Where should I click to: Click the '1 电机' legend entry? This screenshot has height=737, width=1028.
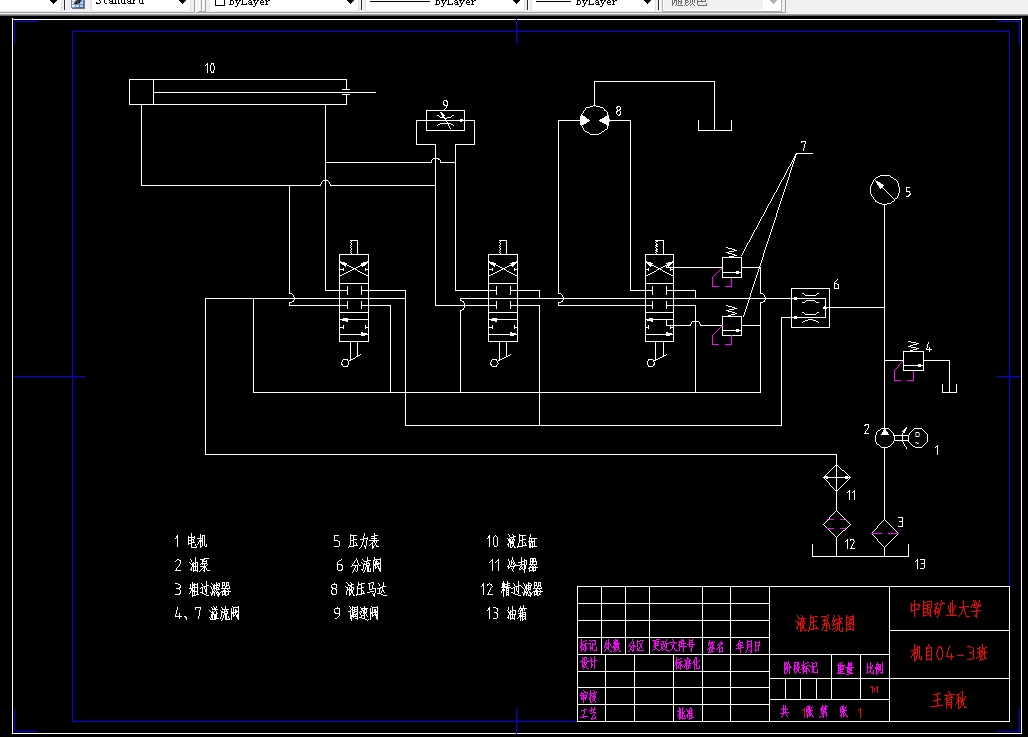point(191,541)
